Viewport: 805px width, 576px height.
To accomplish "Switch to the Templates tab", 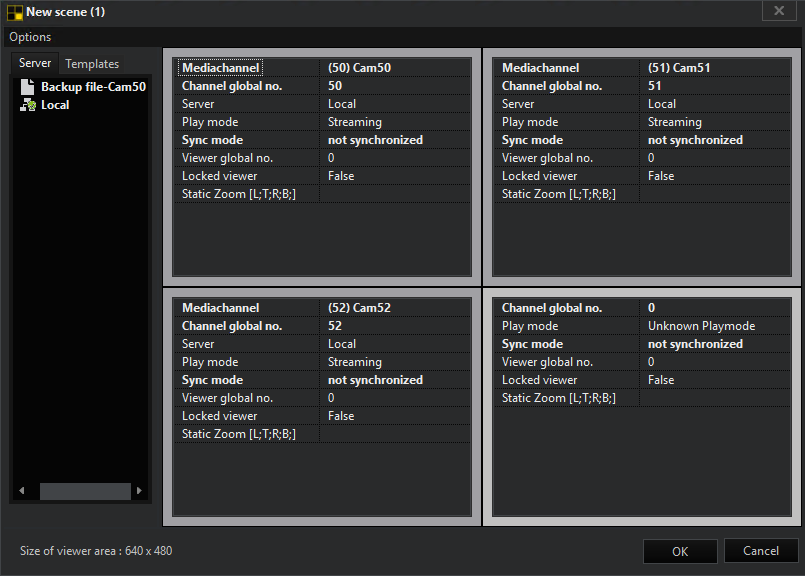I will point(92,64).
